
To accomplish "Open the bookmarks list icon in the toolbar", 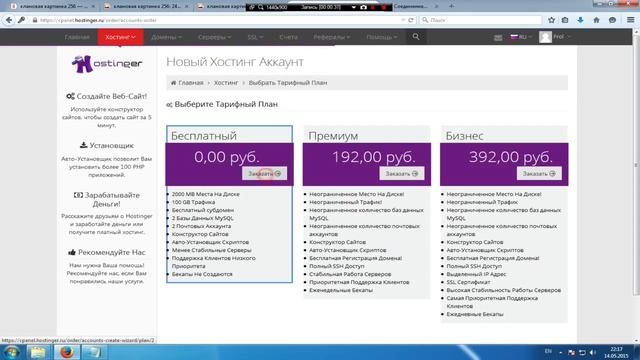I will [565, 20].
